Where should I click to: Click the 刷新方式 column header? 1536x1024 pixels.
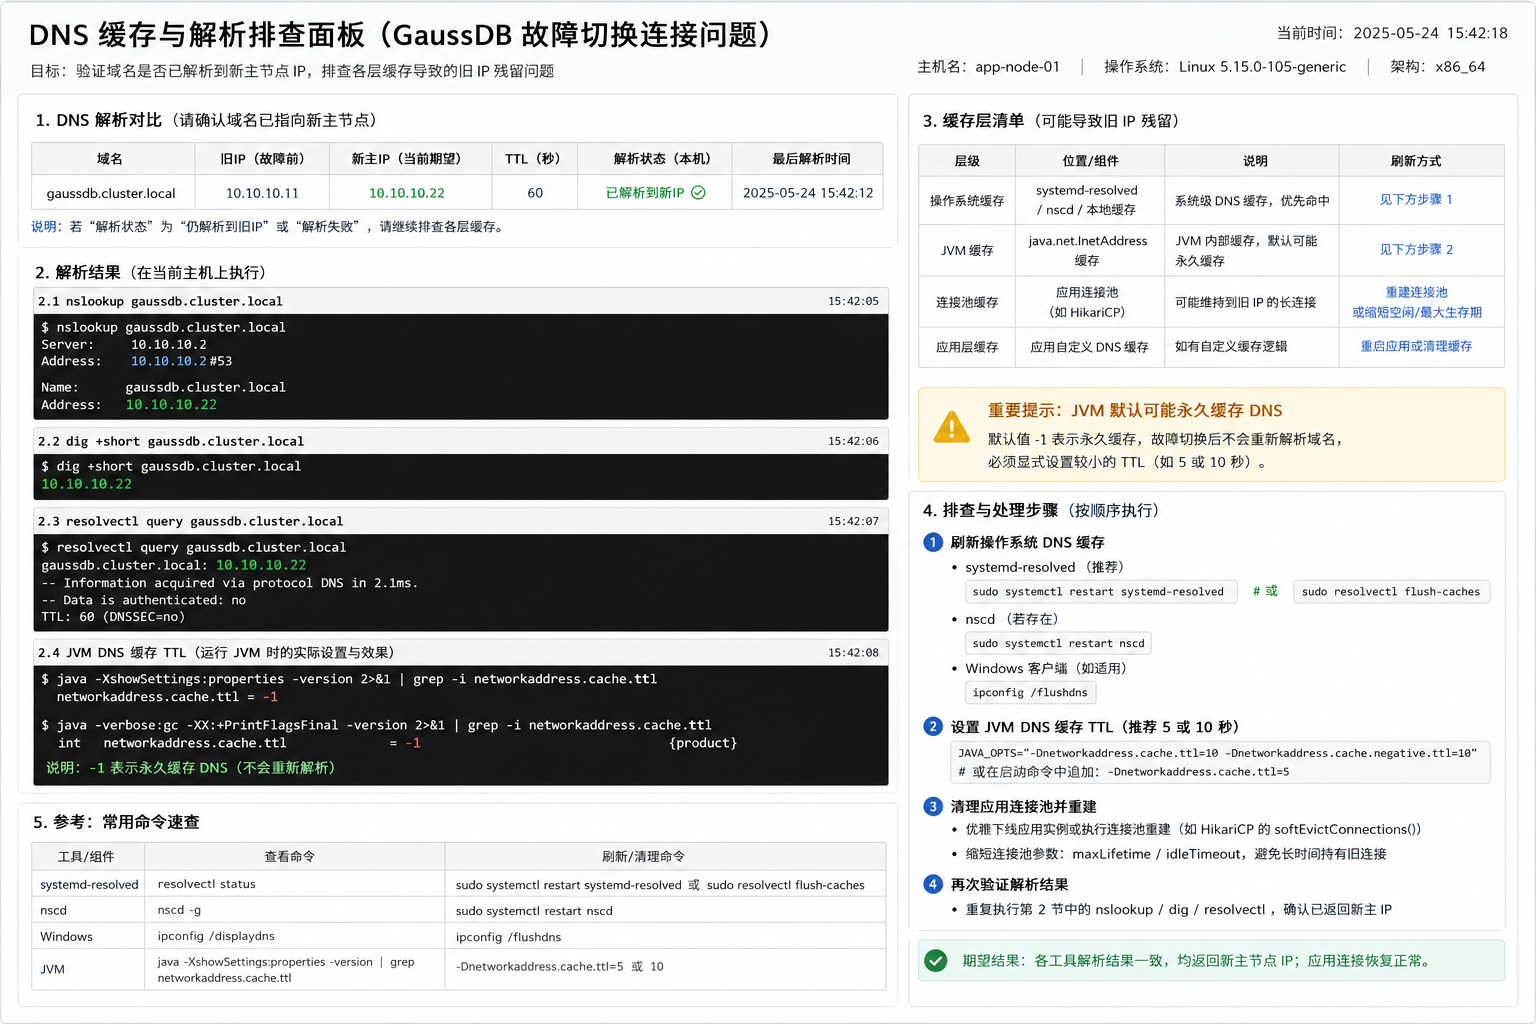1421,161
